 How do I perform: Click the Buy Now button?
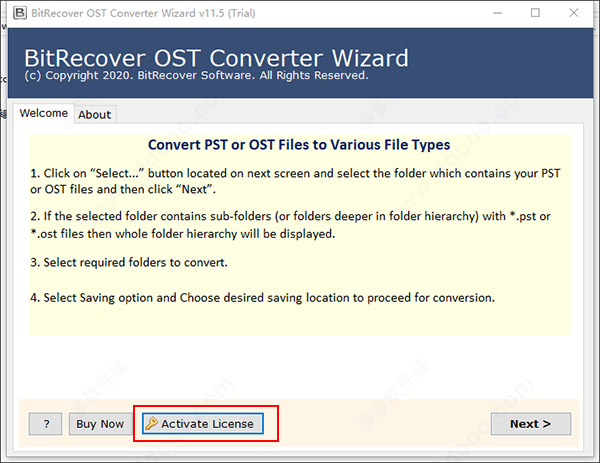(100, 424)
